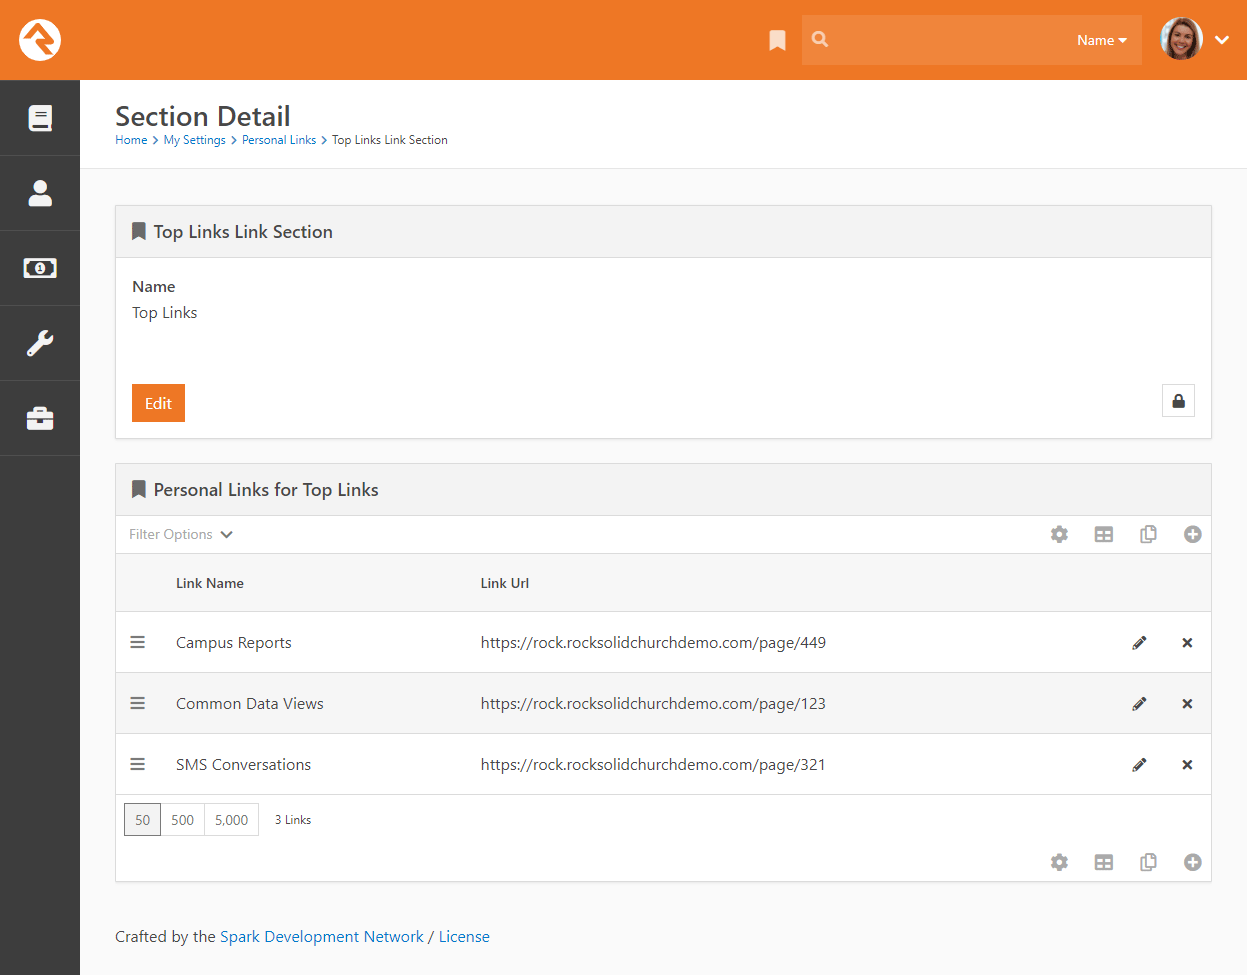
Task: Edit the SMS Conversations link with pencil
Action: (1139, 765)
